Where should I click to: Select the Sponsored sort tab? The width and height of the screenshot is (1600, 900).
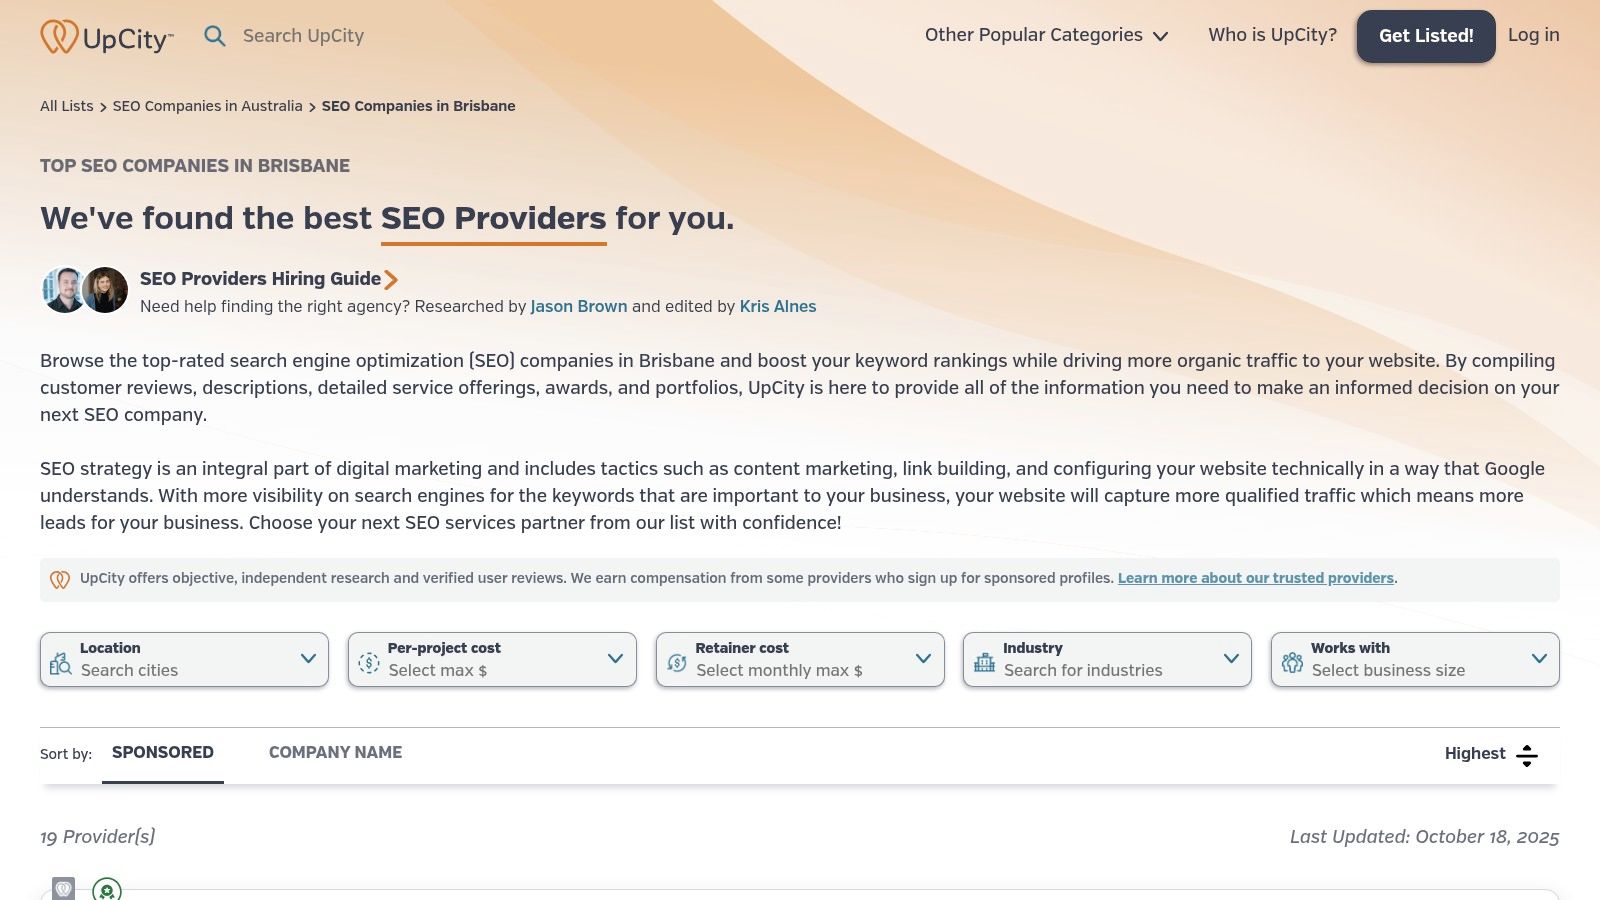click(163, 753)
